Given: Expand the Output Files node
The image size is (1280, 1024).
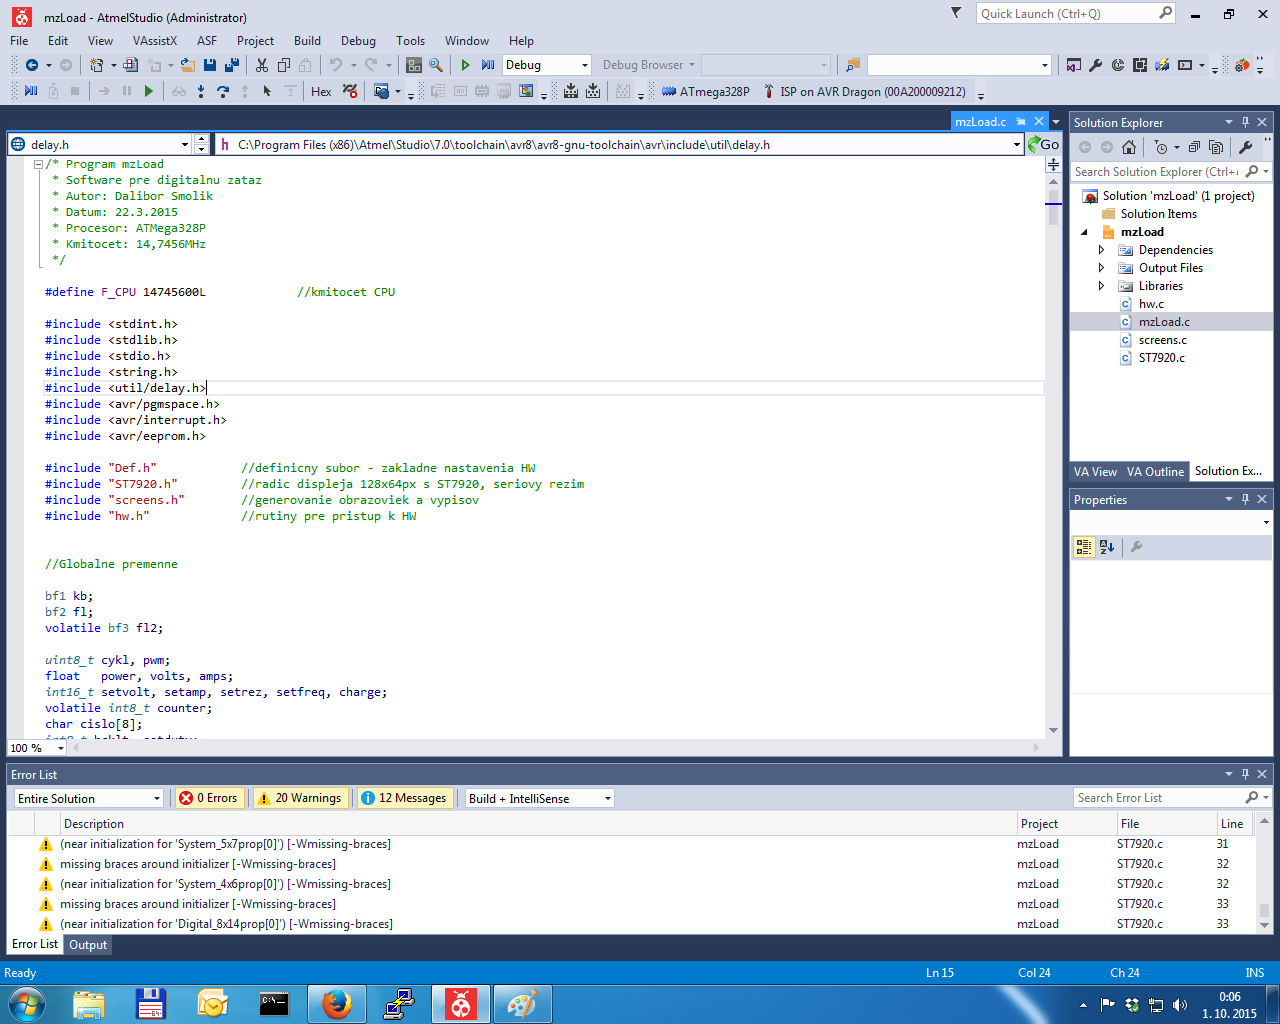Looking at the screenshot, I should (1102, 268).
